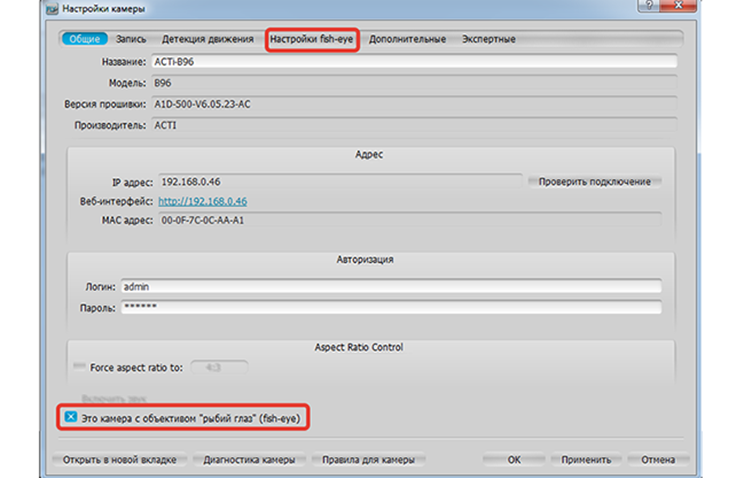
Task: Click the Диагностика камеры button
Action: 249,460
